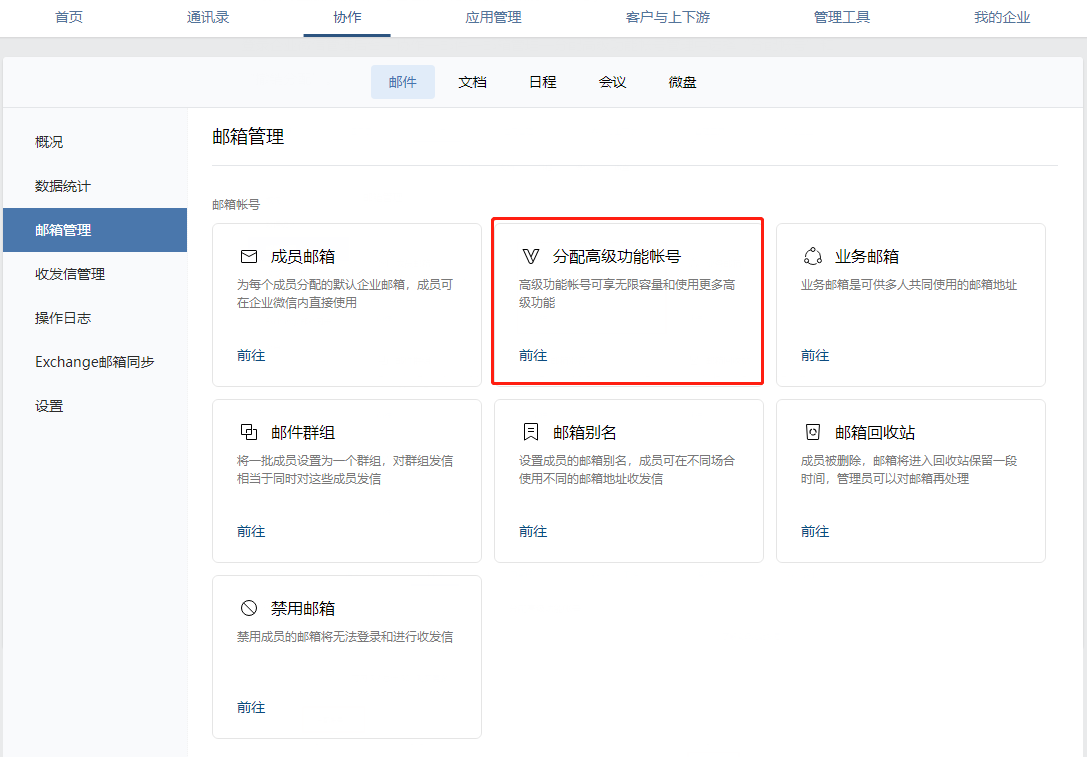This screenshot has width=1087, height=757.
Task: Open 前往 link under 成员邮箱
Action: pyautogui.click(x=251, y=355)
